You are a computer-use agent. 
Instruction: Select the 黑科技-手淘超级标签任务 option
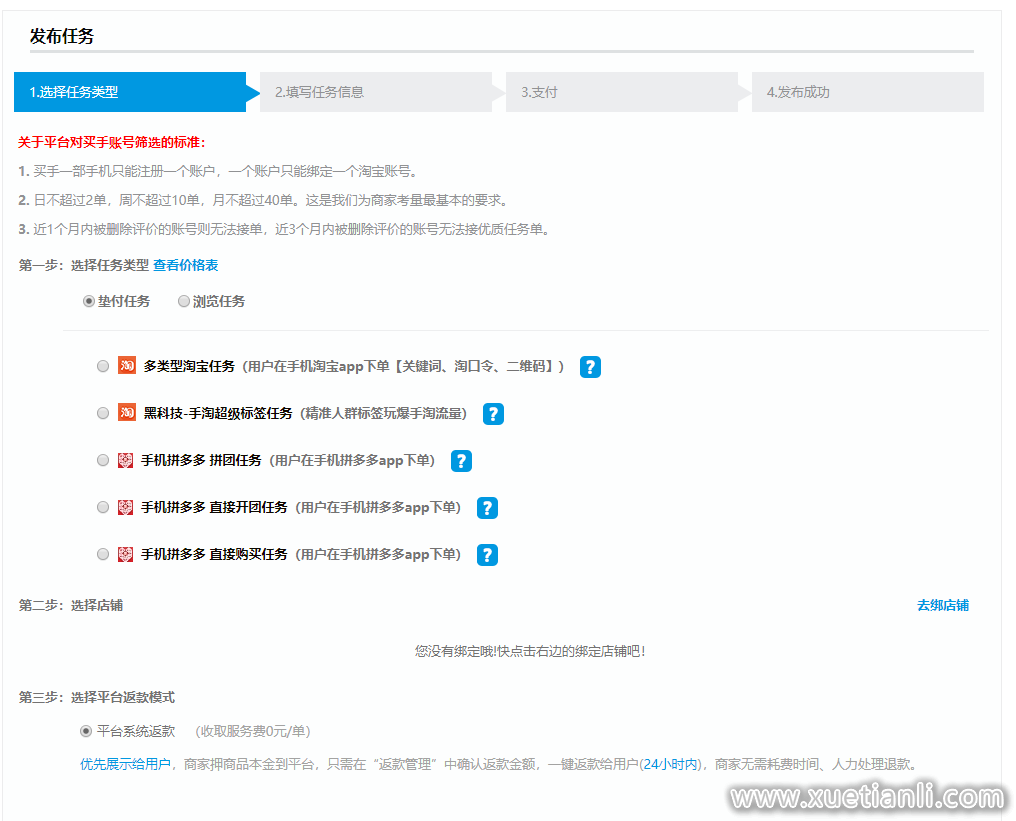coord(103,412)
